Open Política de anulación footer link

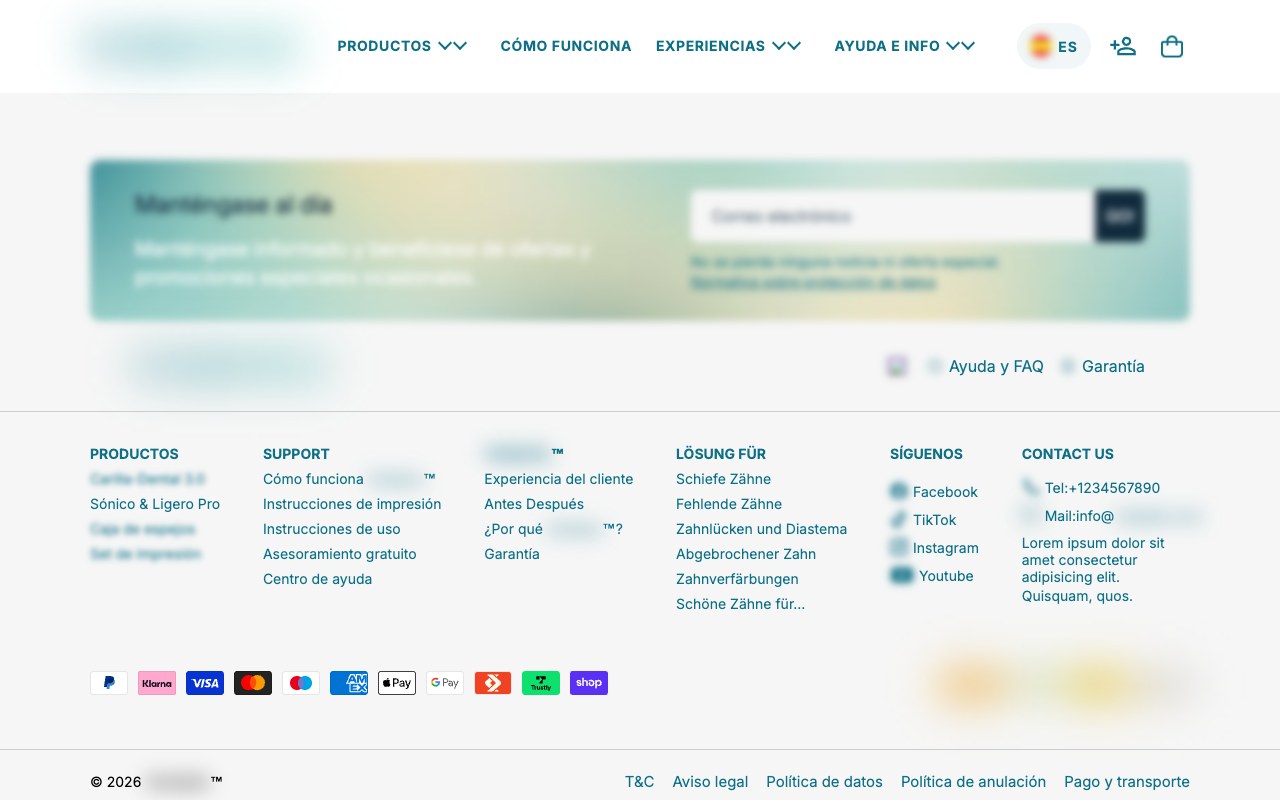click(974, 782)
